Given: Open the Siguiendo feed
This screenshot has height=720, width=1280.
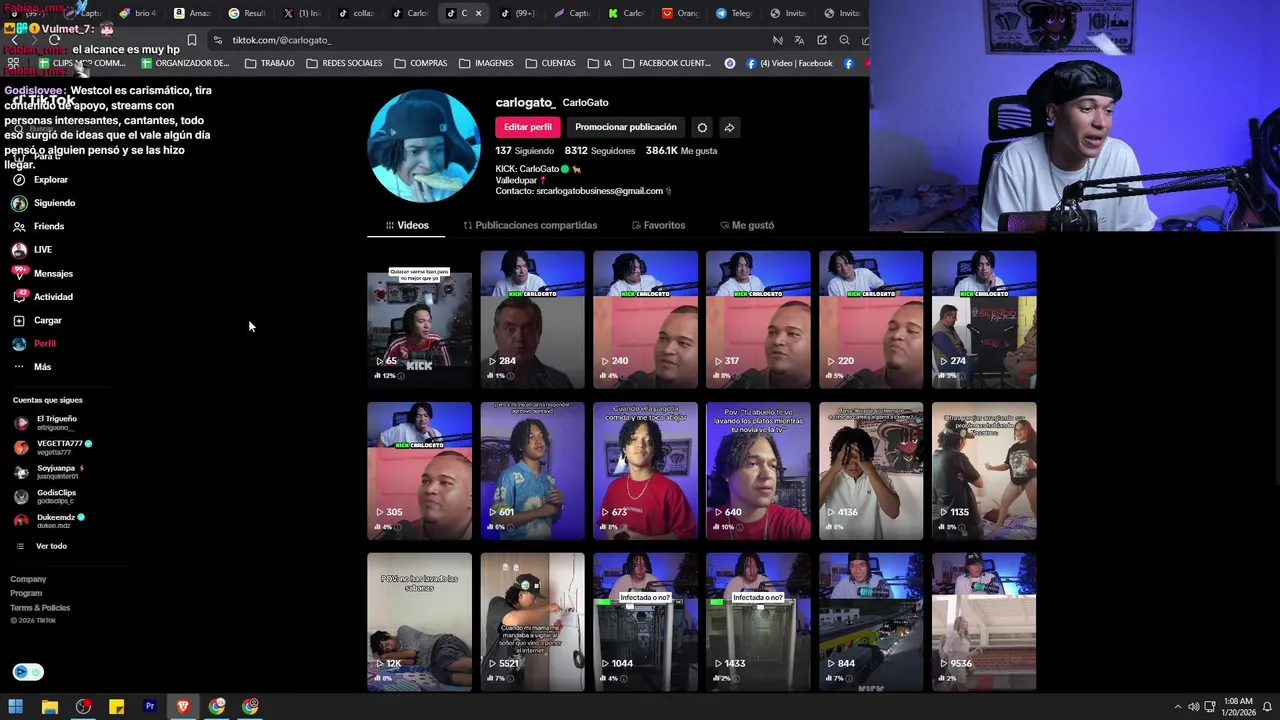Looking at the screenshot, I should pyautogui.click(x=43, y=203).
